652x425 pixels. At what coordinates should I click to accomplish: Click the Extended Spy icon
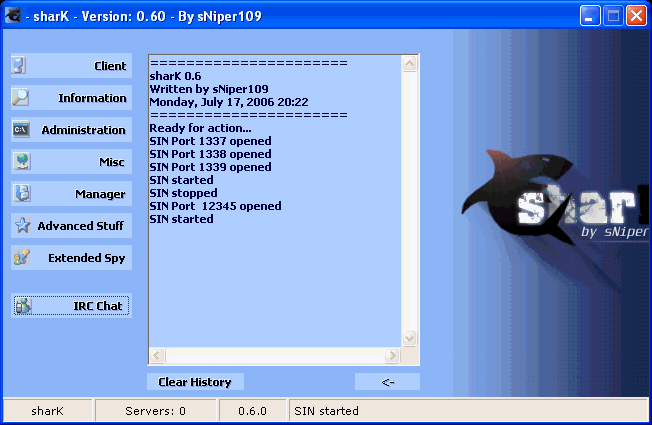21,258
